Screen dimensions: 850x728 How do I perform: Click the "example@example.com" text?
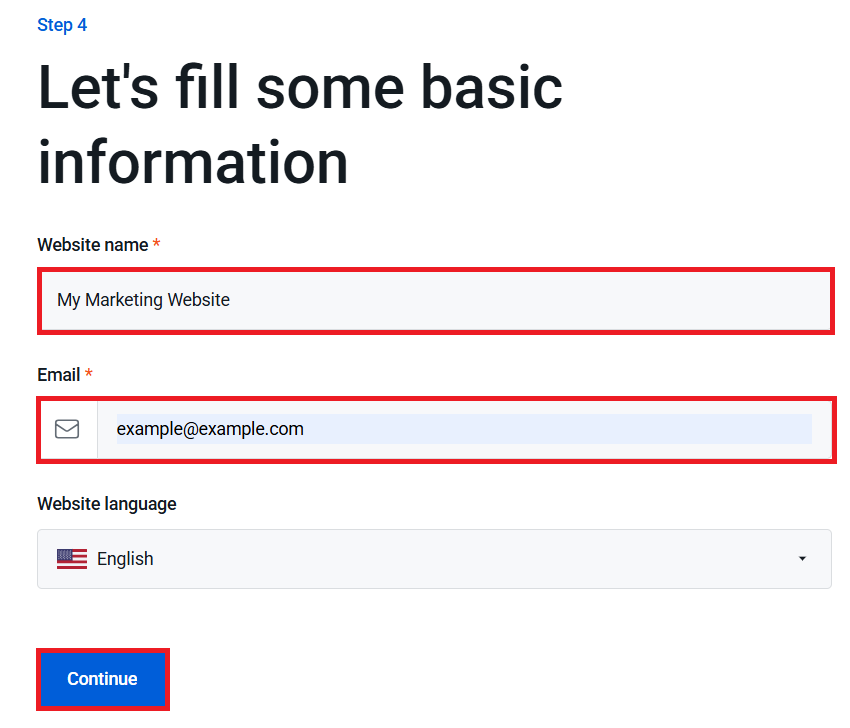210,429
